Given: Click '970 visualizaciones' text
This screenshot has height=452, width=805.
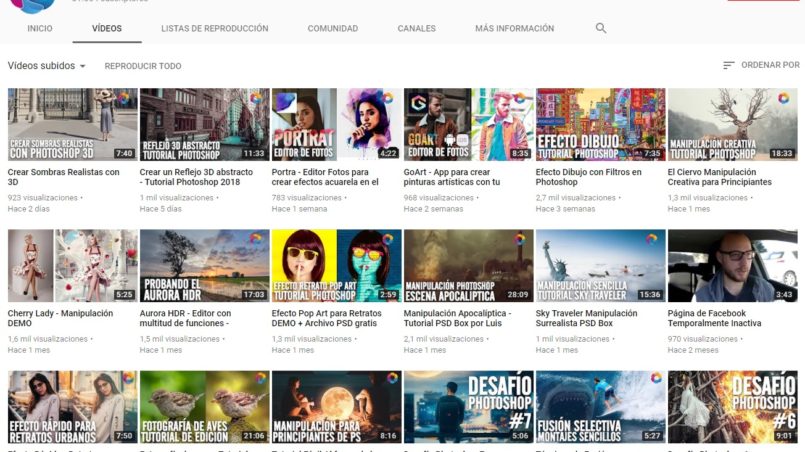Looking at the screenshot, I should pyautogui.click(x=703, y=339).
